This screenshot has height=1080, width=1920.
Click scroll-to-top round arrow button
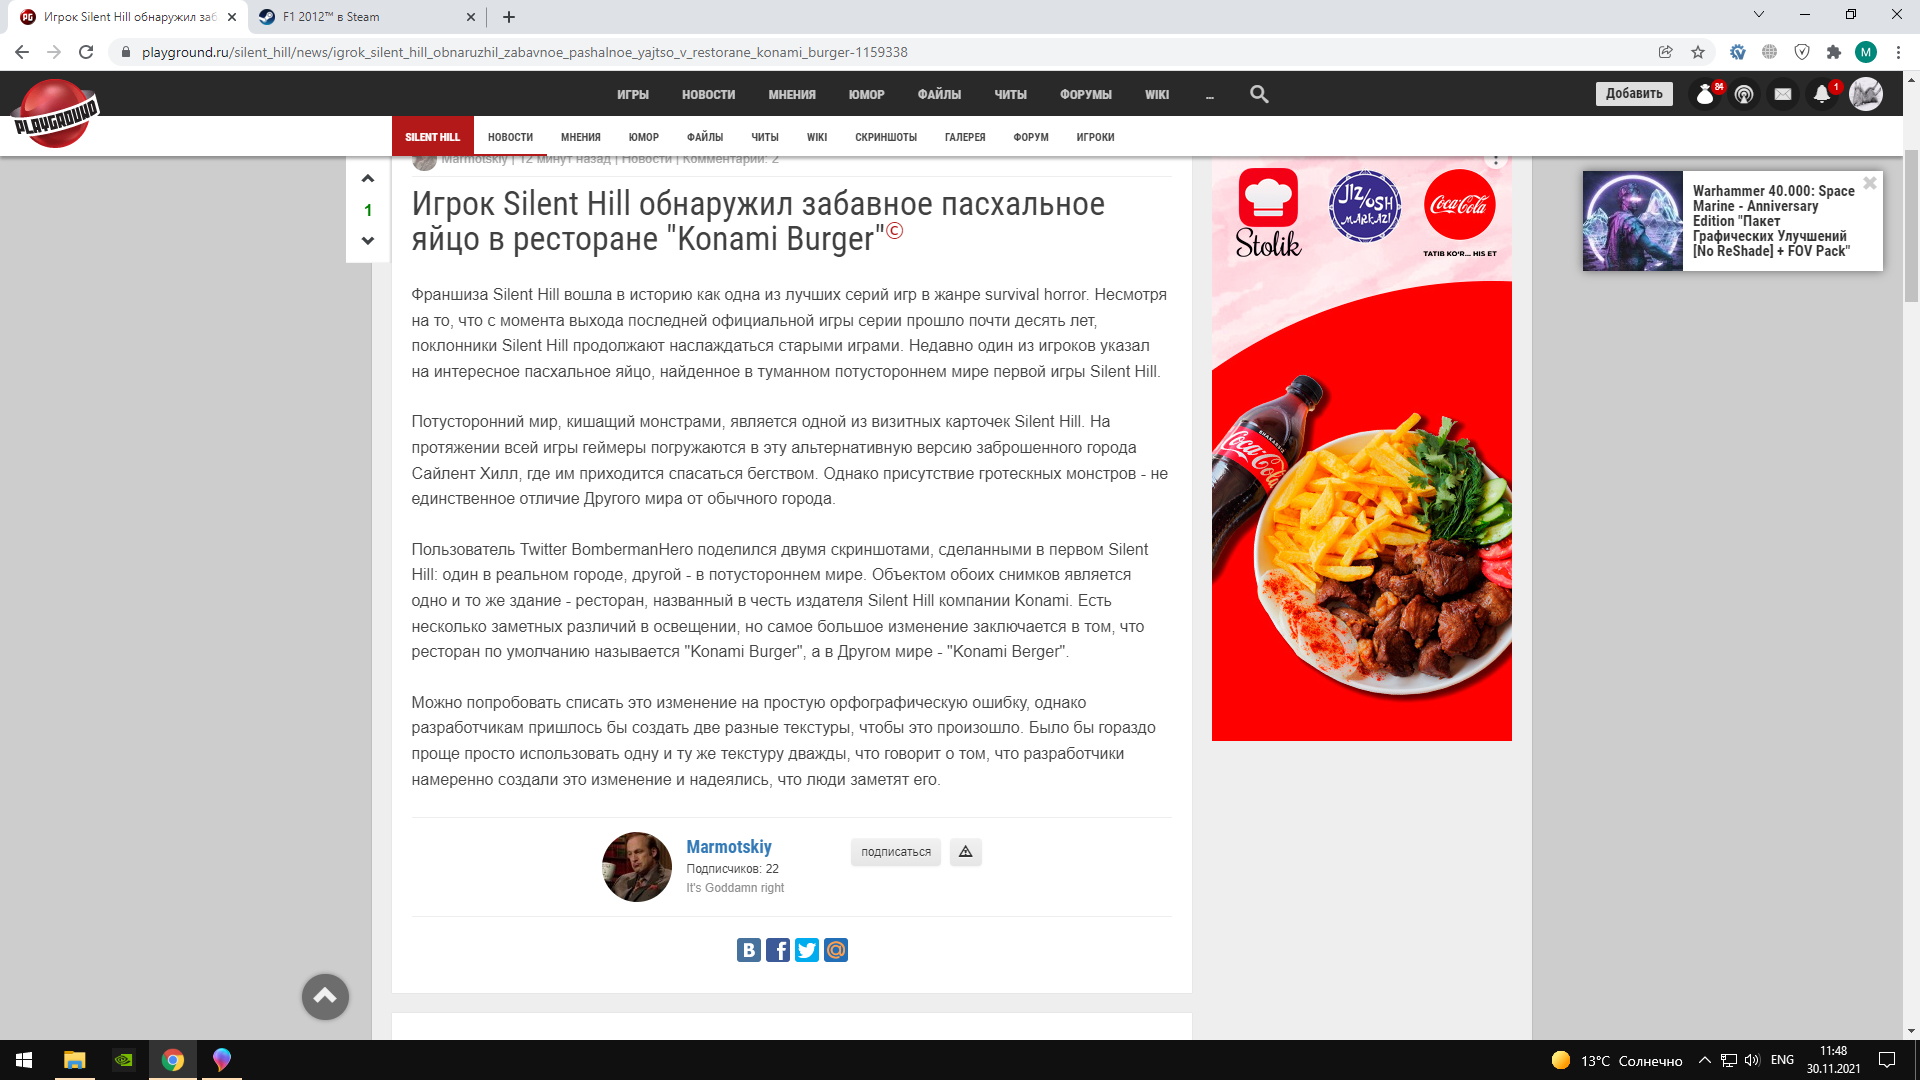click(325, 996)
